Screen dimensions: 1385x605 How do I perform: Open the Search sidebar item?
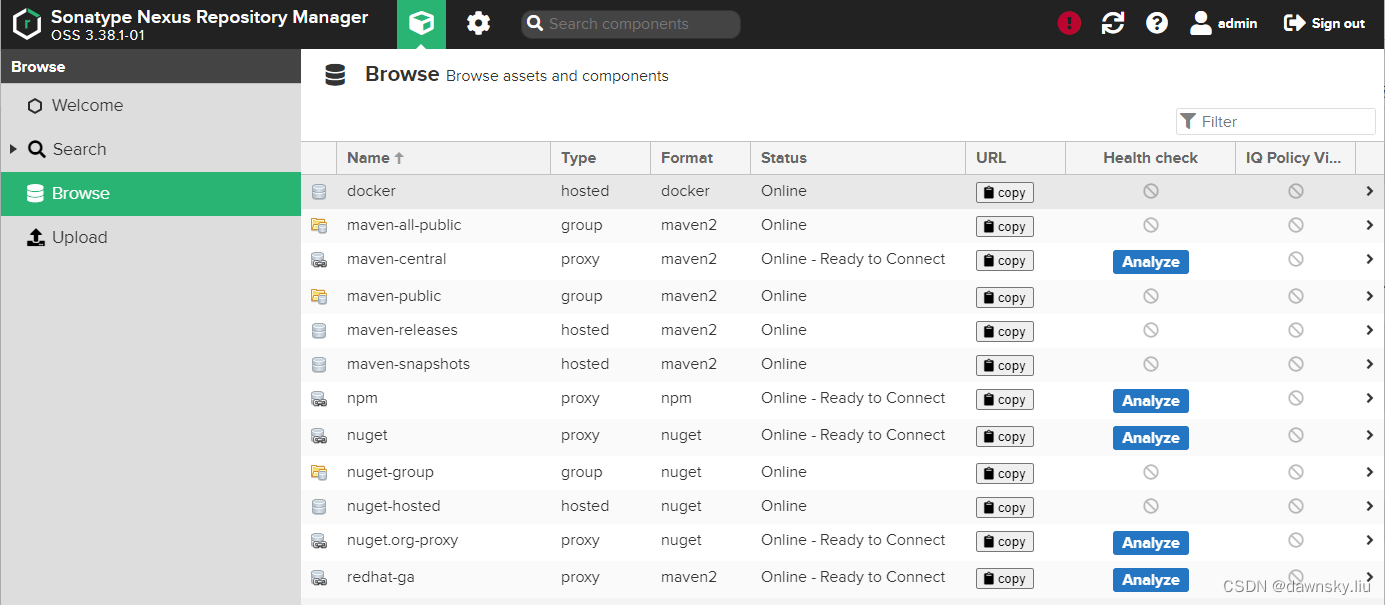click(x=150, y=149)
